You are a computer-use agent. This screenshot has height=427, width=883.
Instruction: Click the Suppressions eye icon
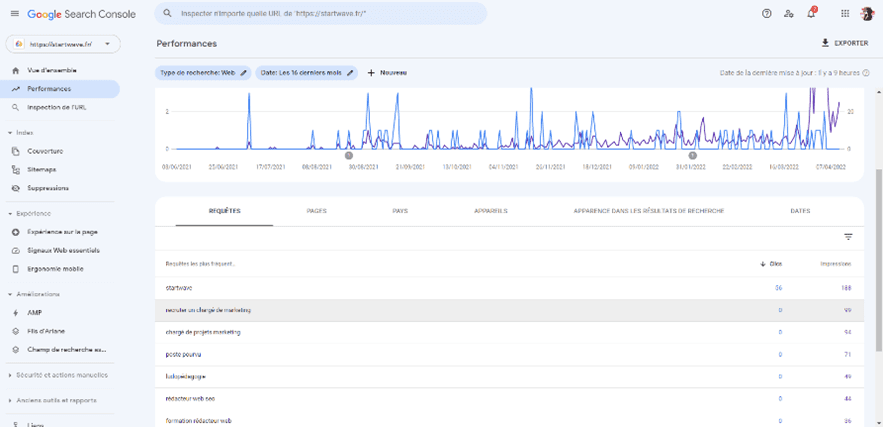[x=16, y=188]
